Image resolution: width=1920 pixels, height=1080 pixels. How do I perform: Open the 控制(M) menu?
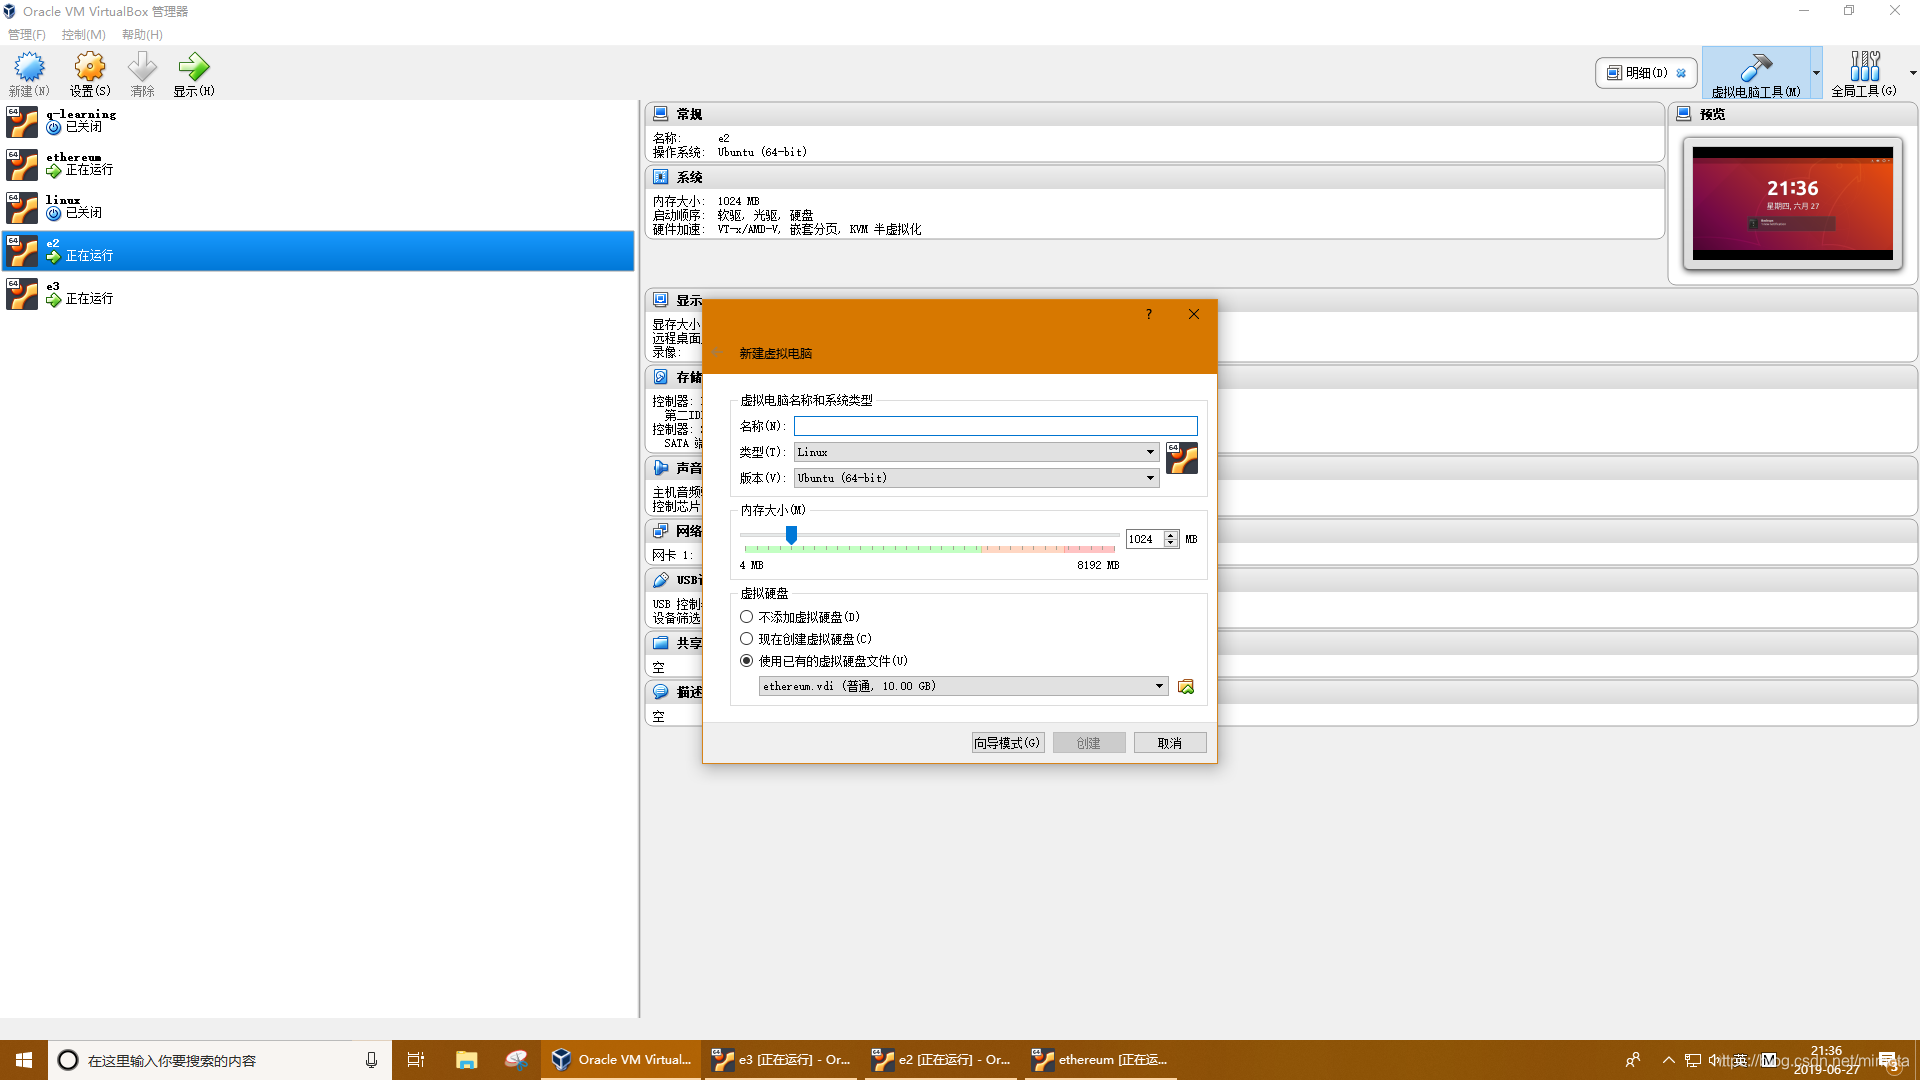coord(83,34)
